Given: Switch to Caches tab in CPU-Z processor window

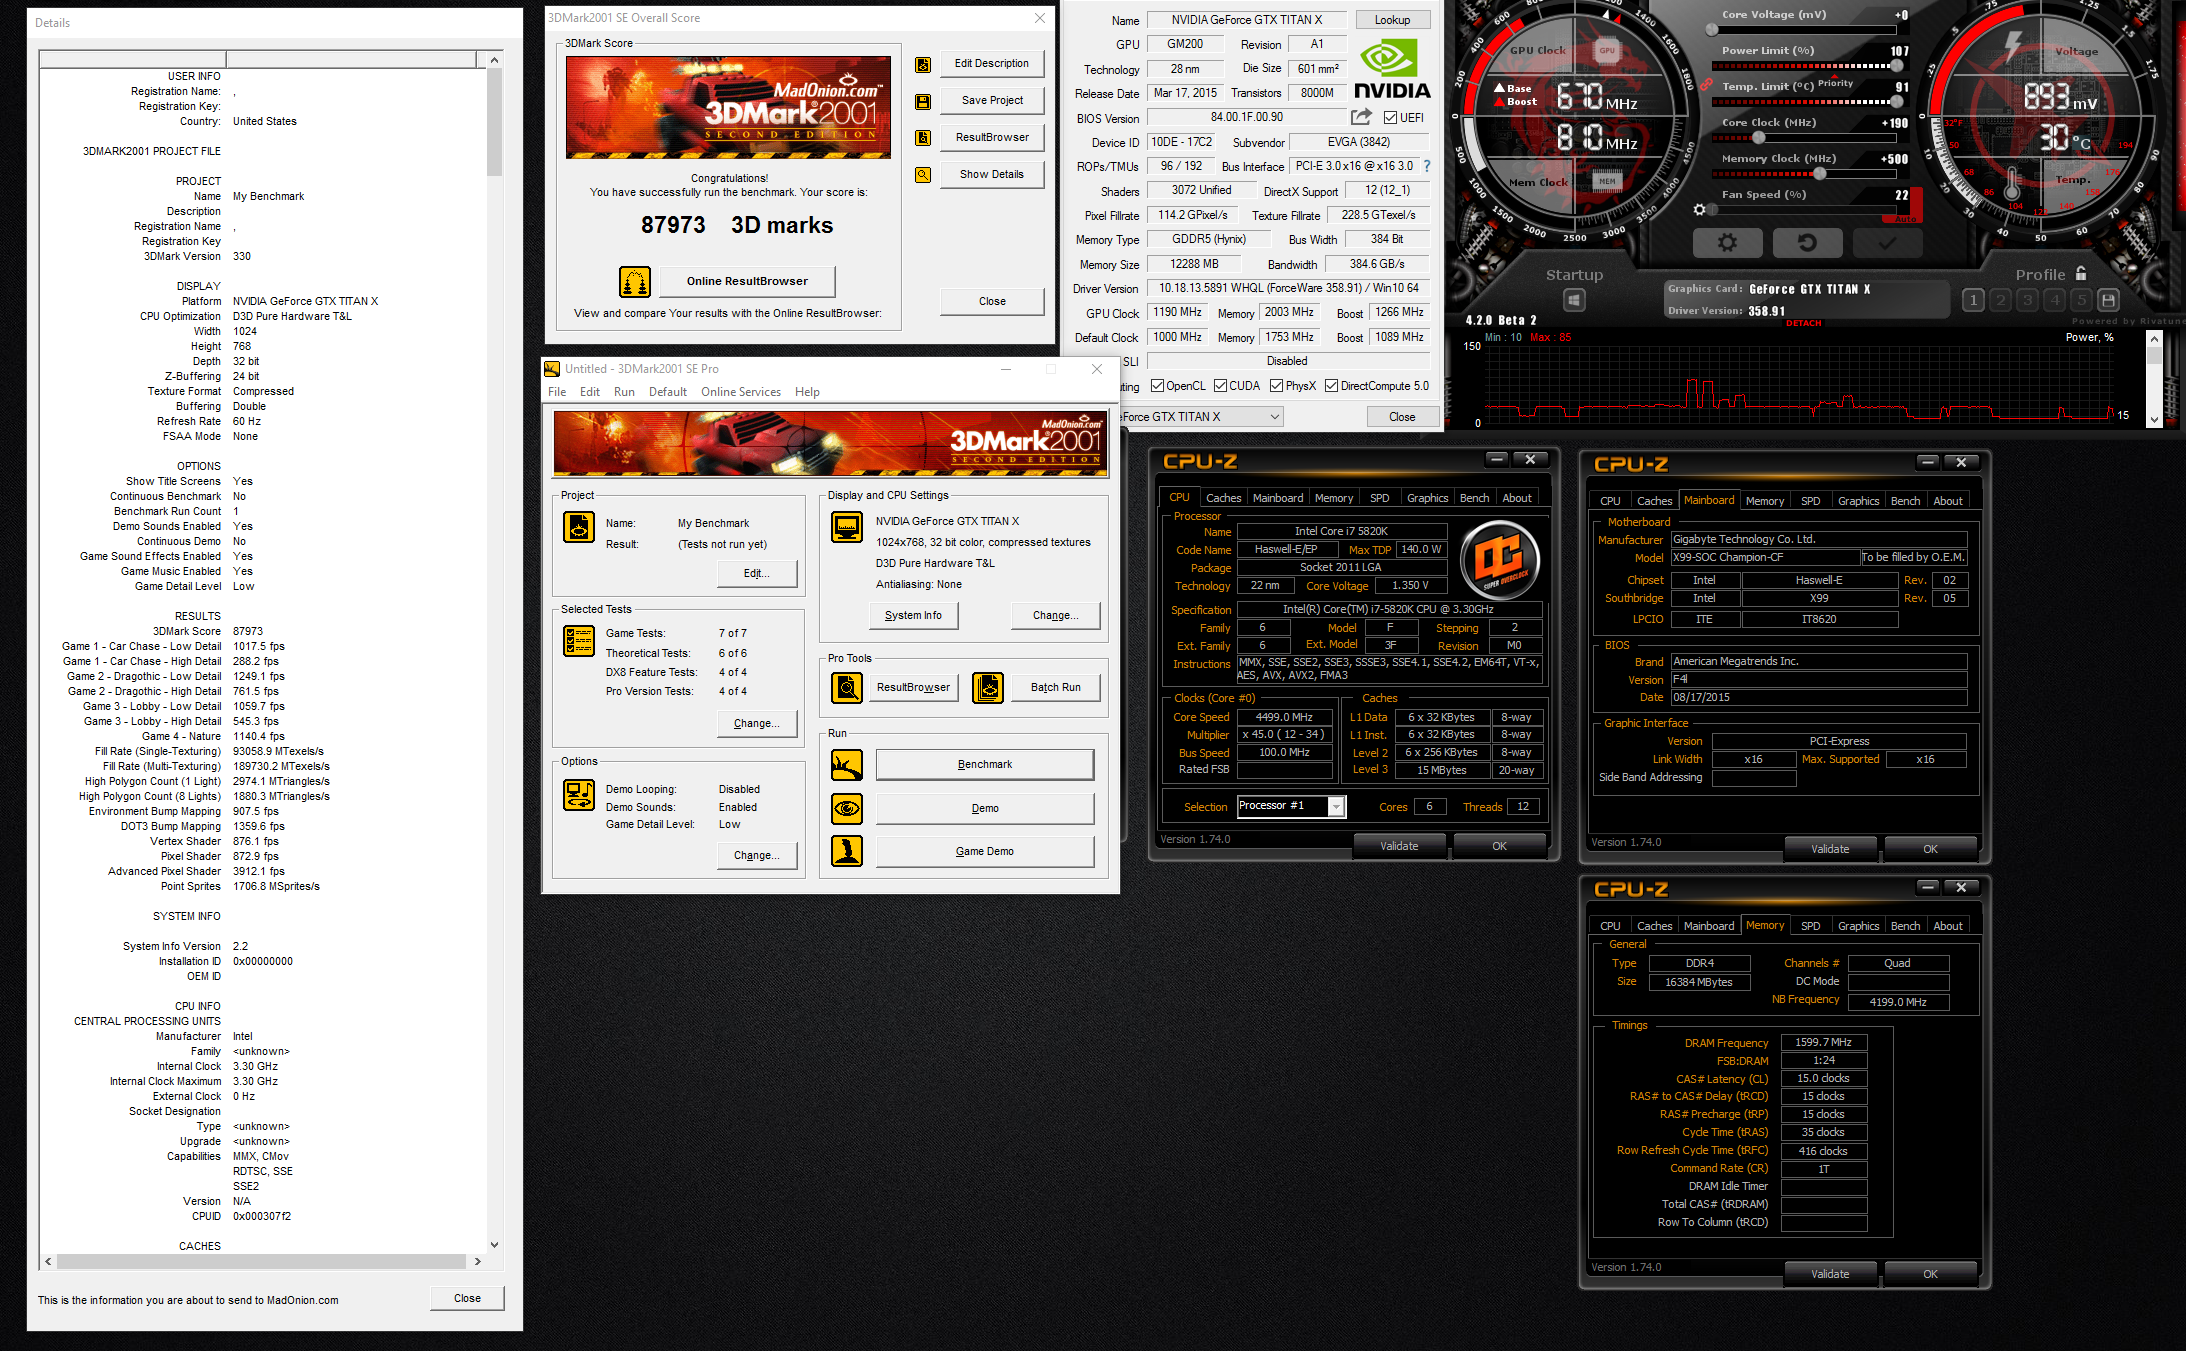Looking at the screenshot, I should tap(1223, 498).
